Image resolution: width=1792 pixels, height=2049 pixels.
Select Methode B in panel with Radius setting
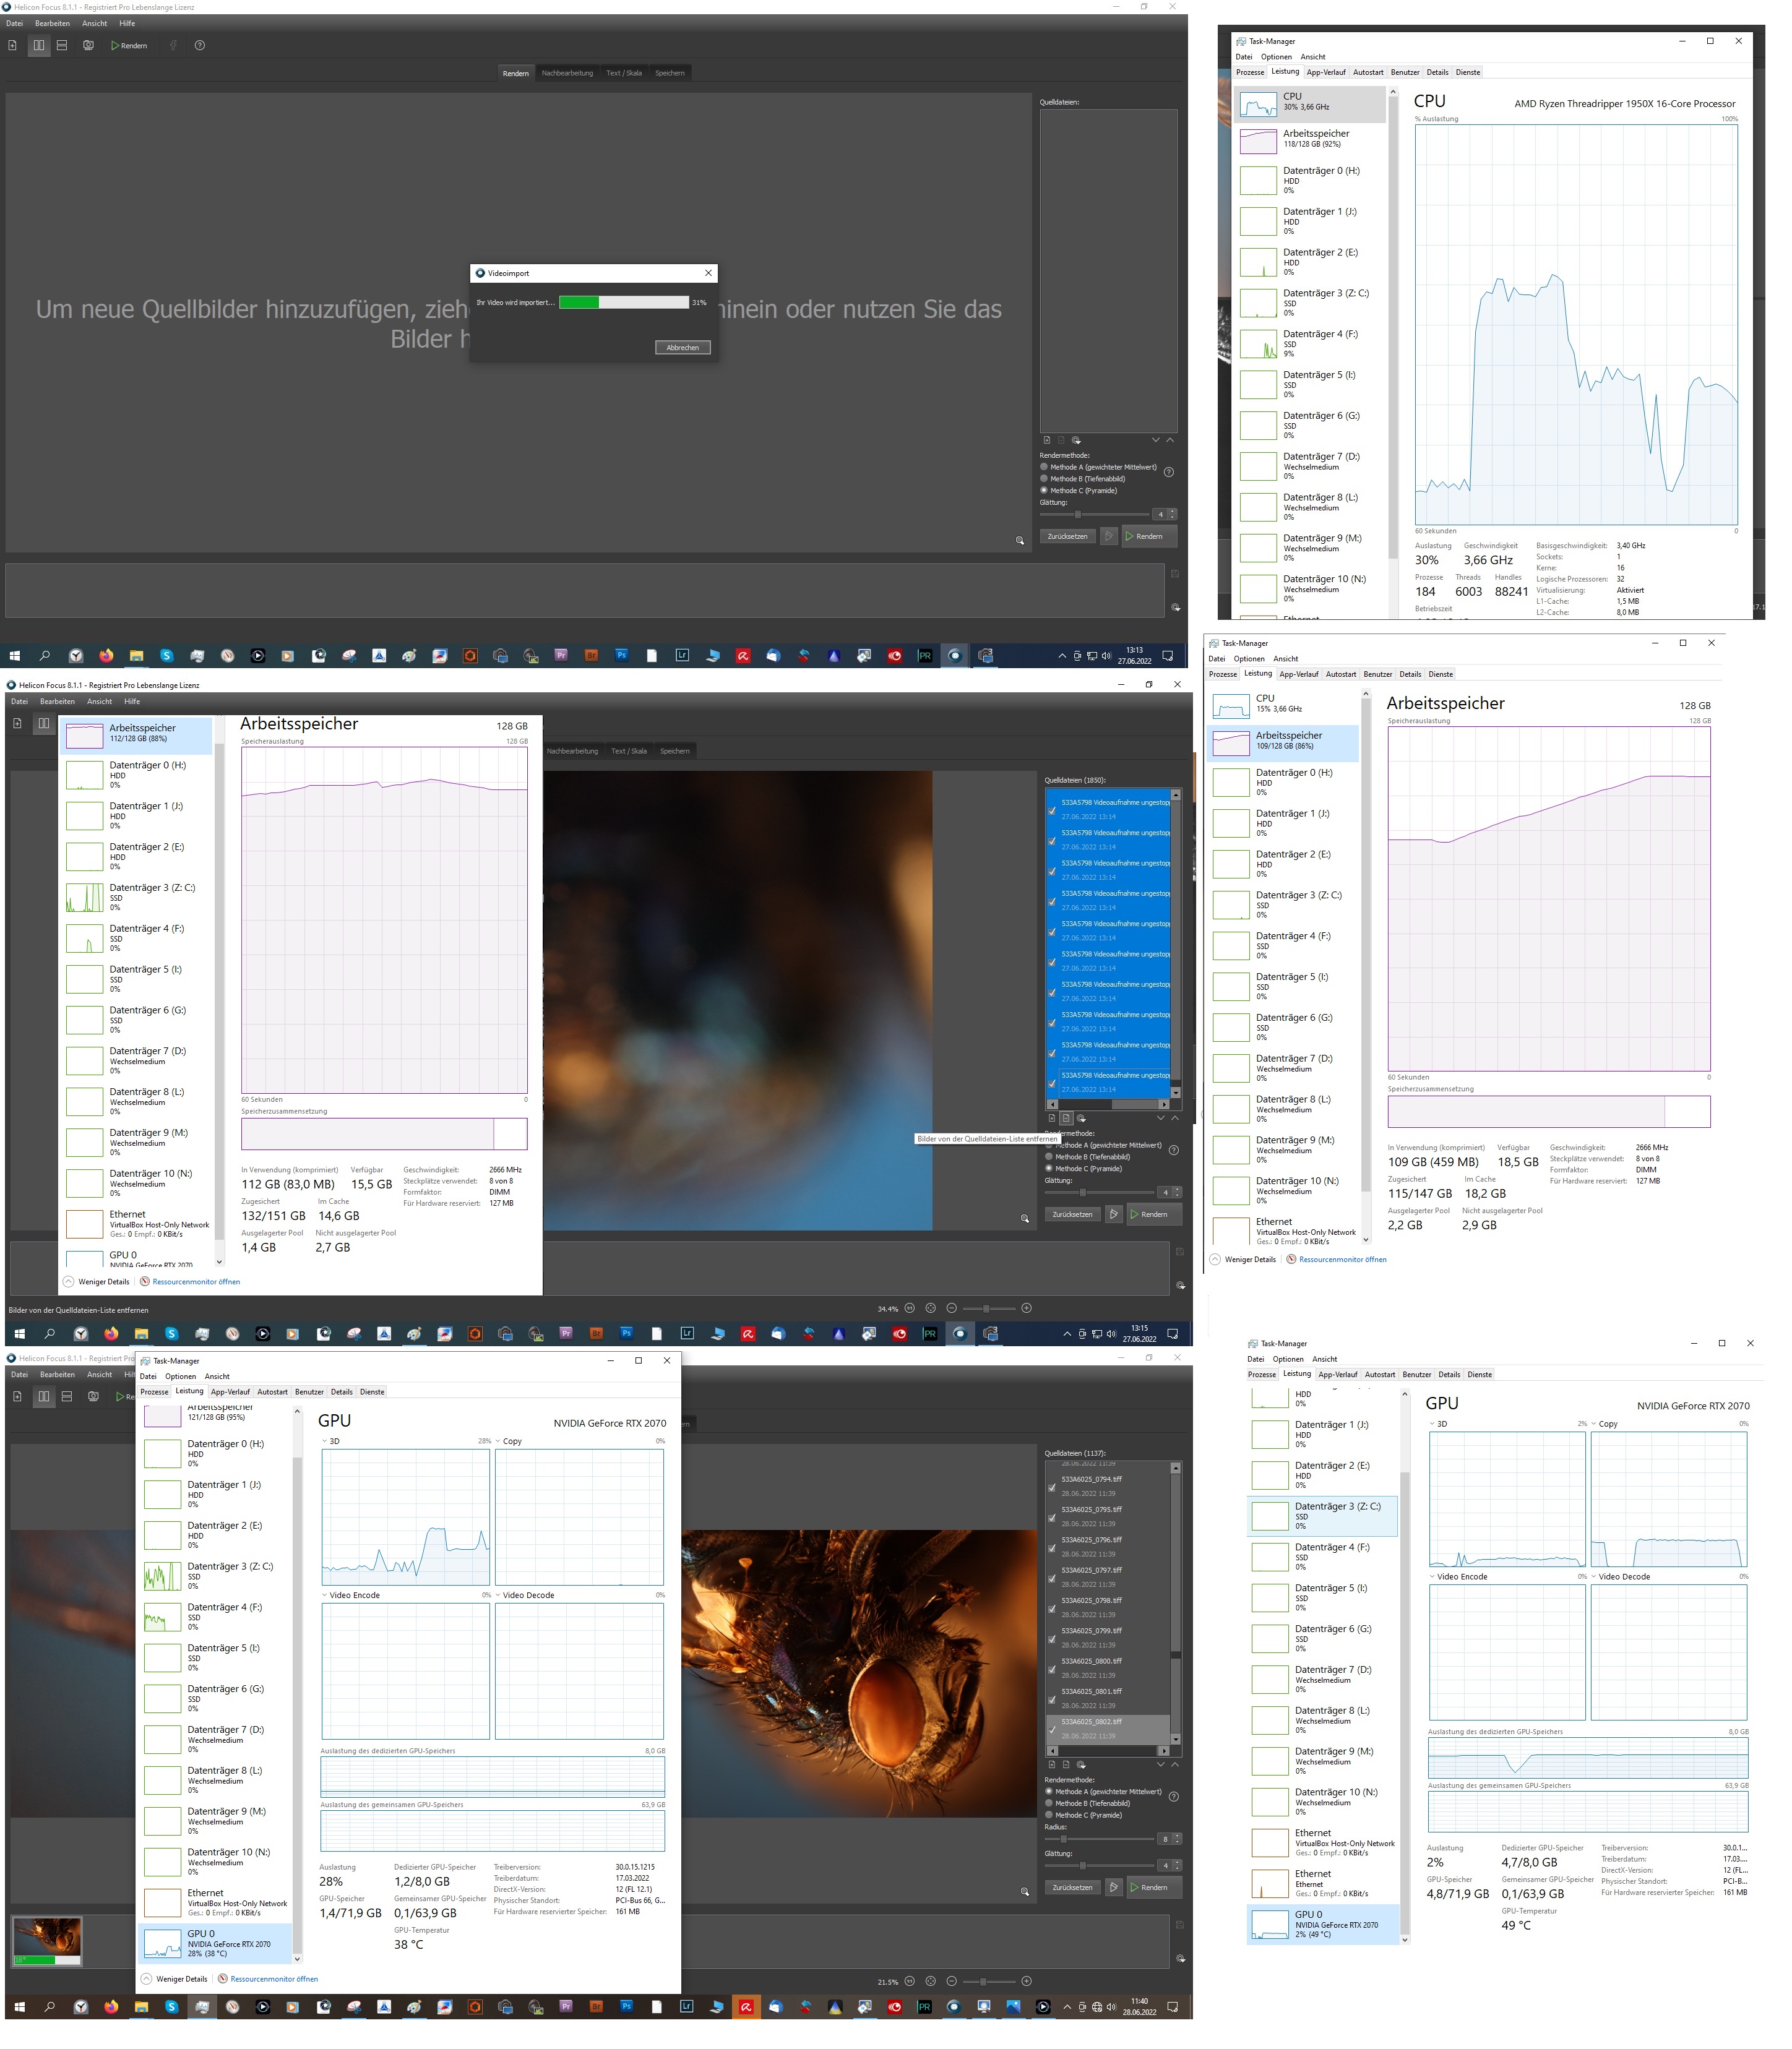coord(1049,1803)
